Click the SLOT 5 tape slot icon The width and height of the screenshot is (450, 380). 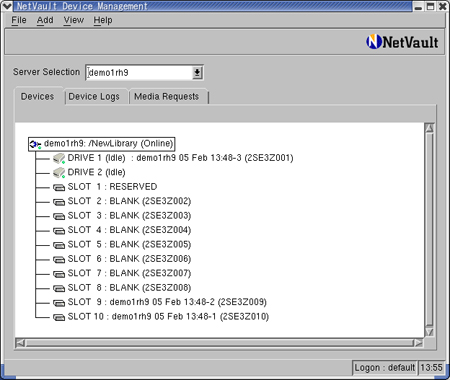tap(59, 245)
